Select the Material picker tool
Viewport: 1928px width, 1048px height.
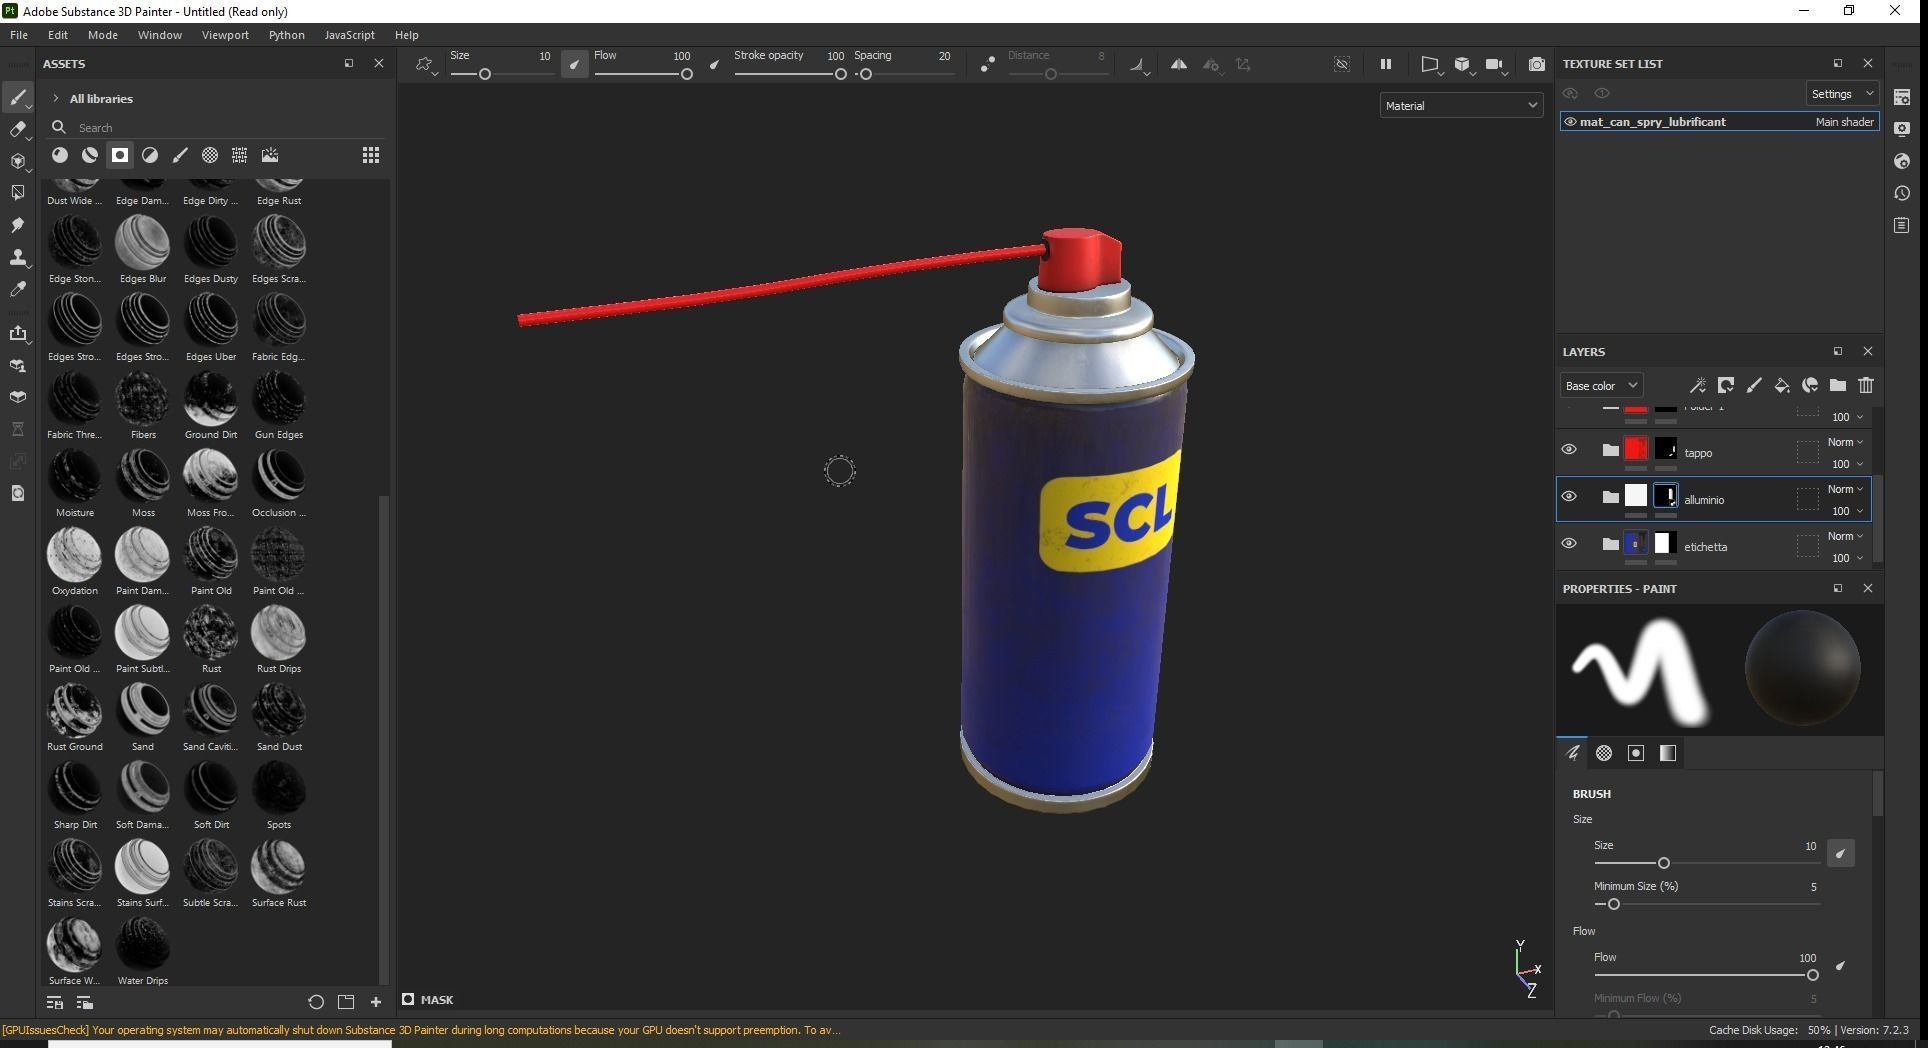(17, 289)
